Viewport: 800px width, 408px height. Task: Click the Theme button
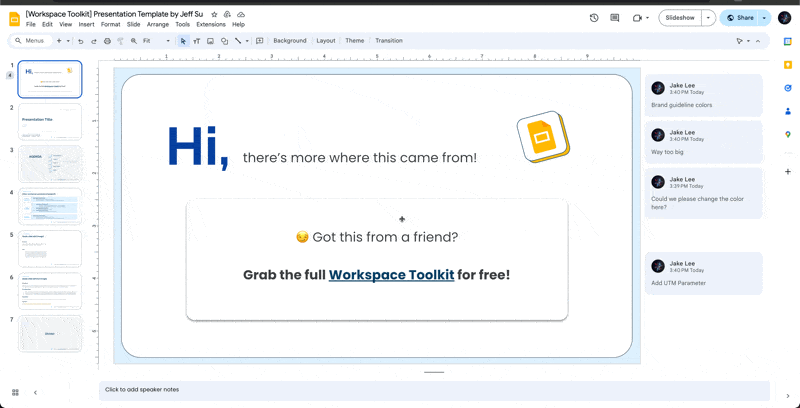[355, 41]
